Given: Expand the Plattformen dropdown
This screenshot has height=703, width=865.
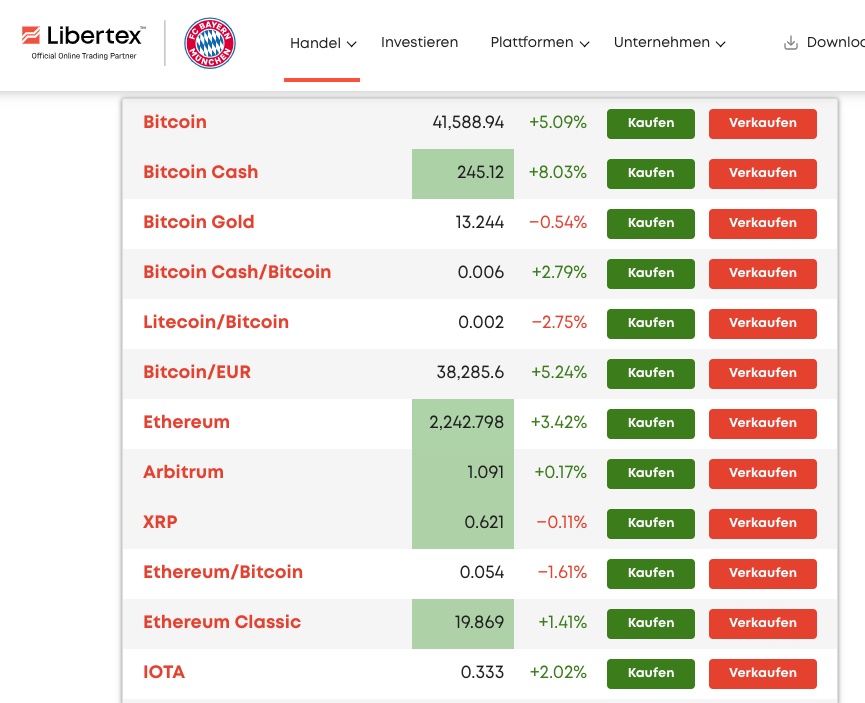Looking at the screenshot, I should (x=537, y=43).
